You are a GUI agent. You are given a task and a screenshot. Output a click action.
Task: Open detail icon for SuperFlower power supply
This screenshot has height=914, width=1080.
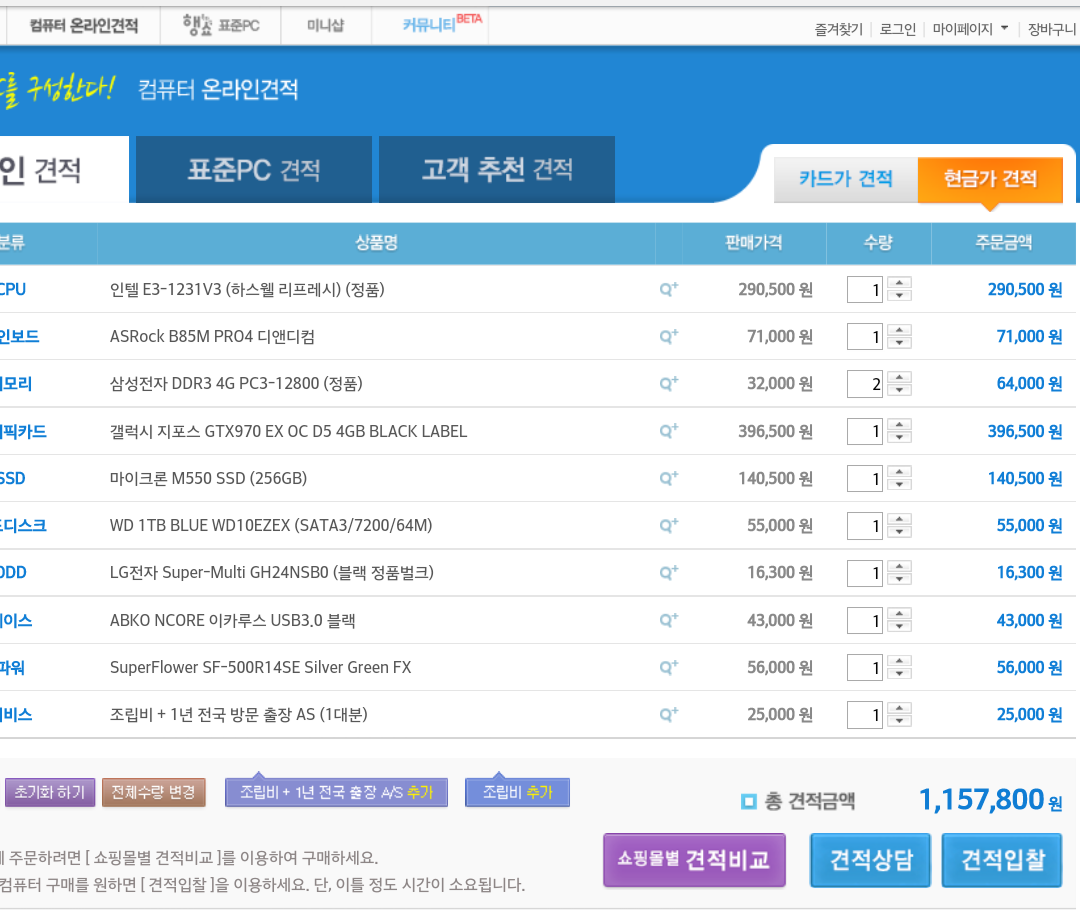(x=668, y=667)
